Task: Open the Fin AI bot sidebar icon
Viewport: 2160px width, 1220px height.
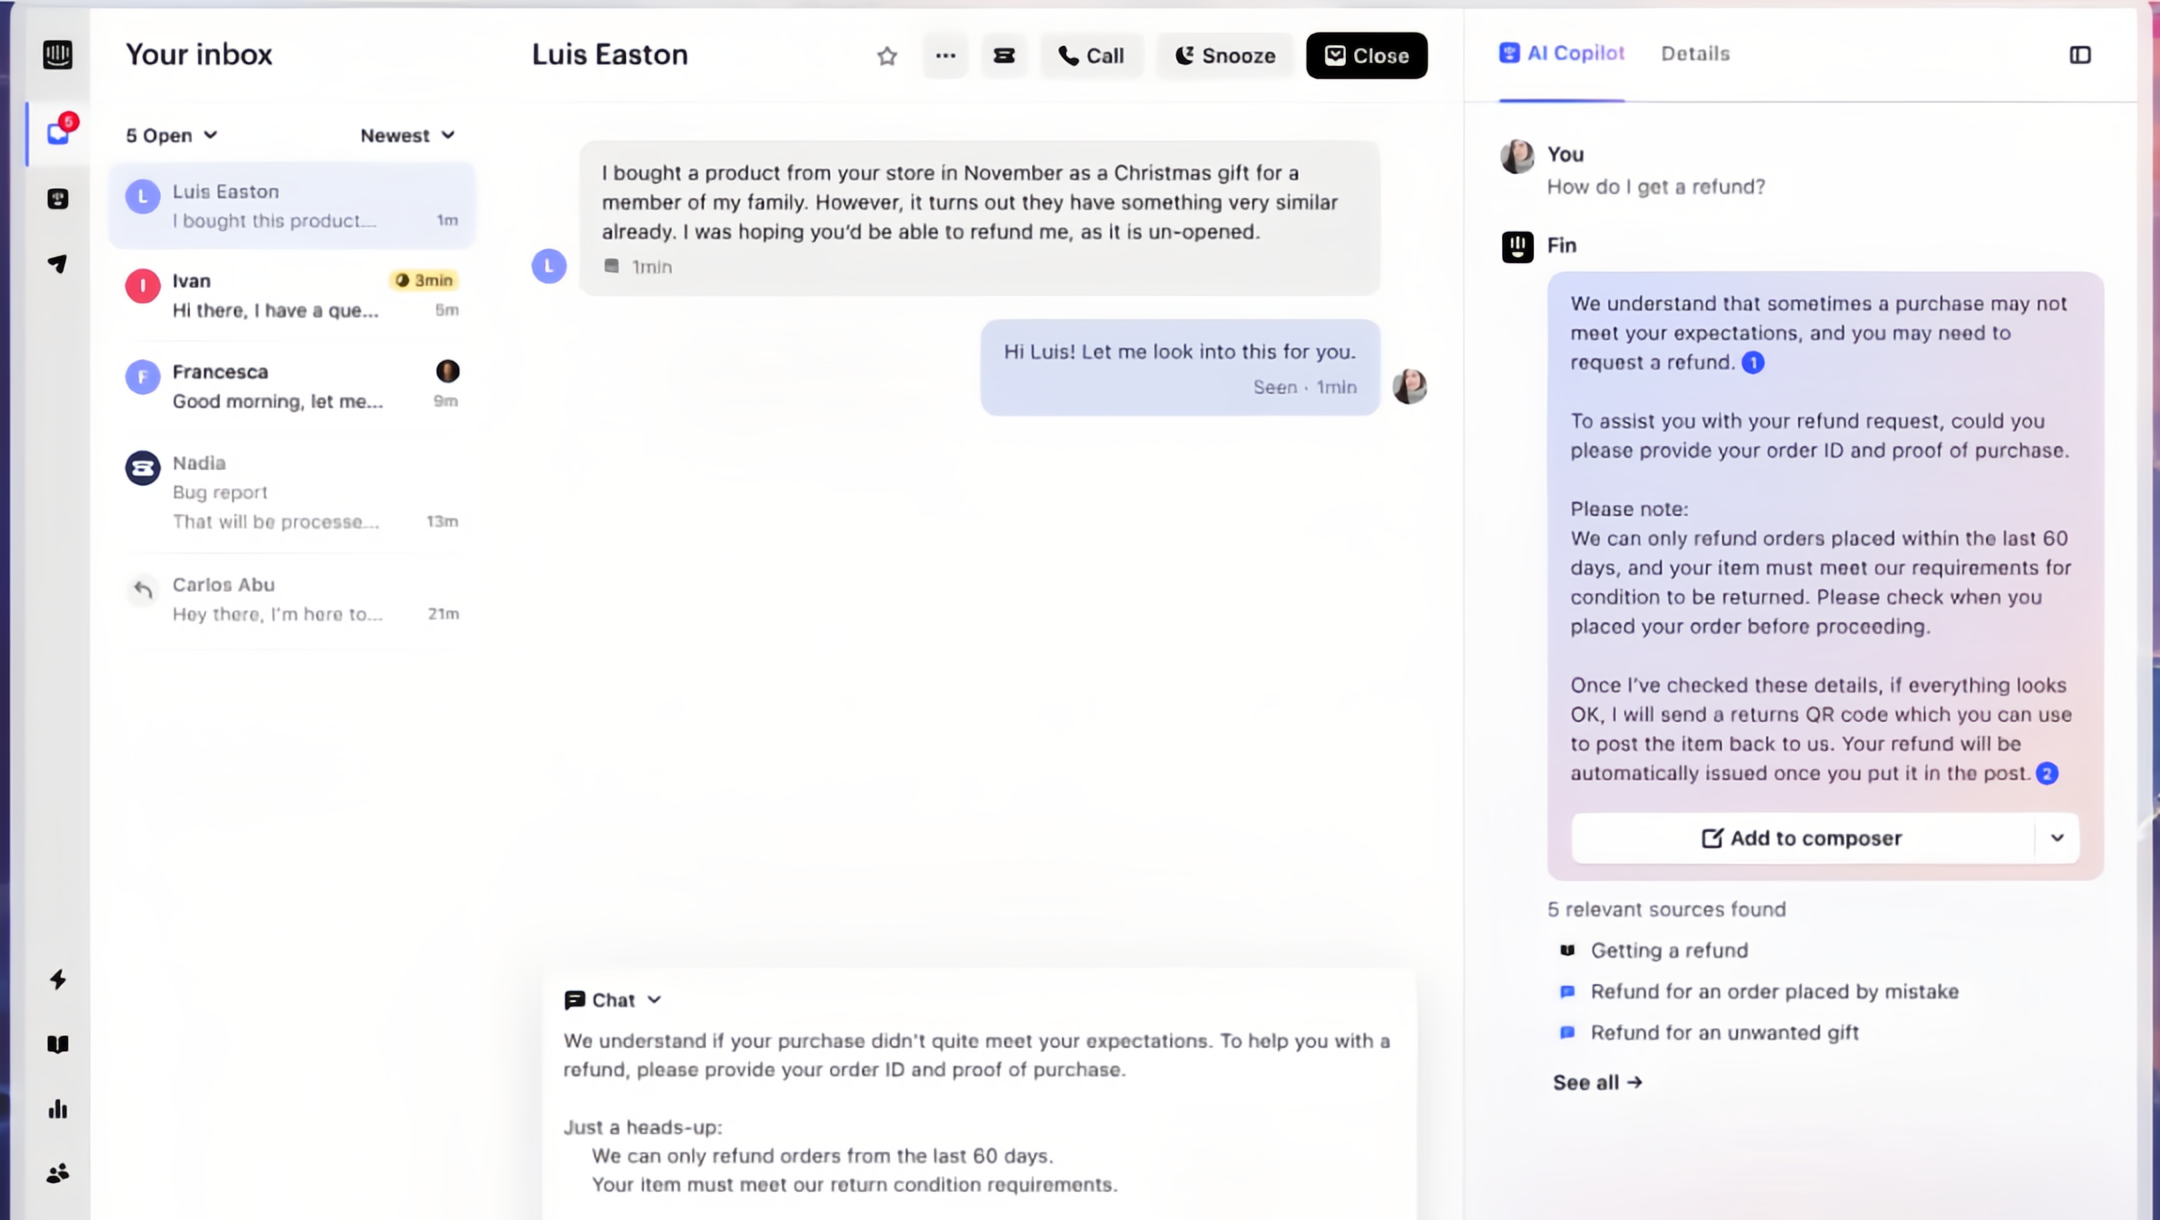Action: 58,199
